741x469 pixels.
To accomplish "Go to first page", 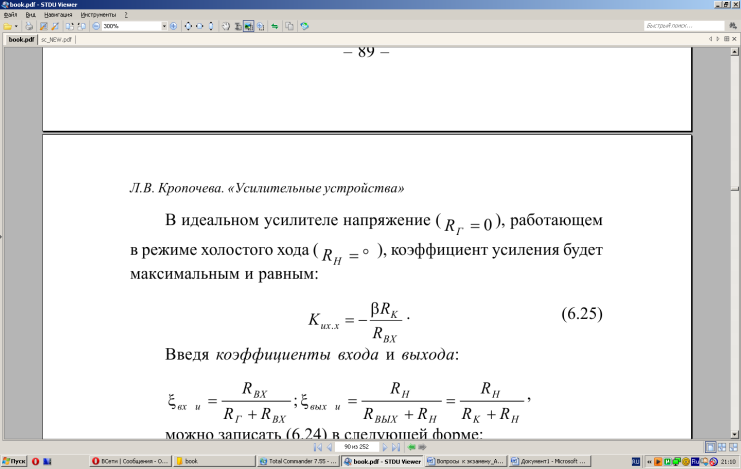I will click(318, 447).
